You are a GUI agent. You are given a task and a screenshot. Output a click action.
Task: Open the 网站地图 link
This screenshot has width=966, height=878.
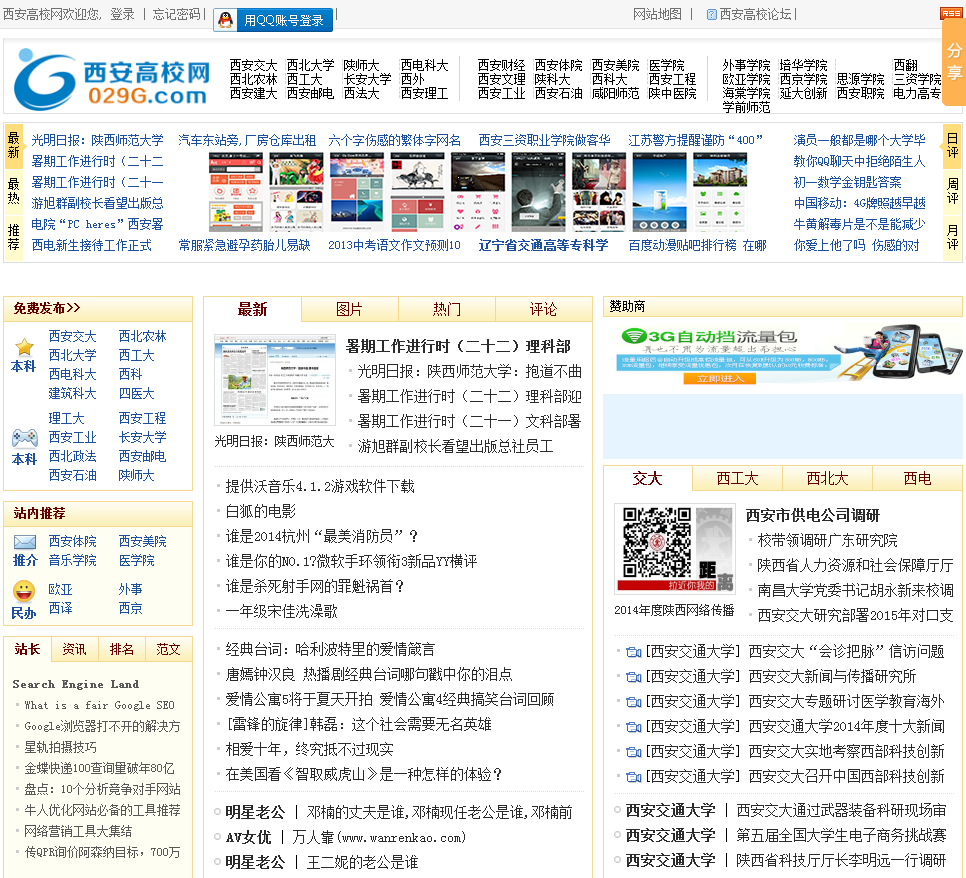[657, 14]
